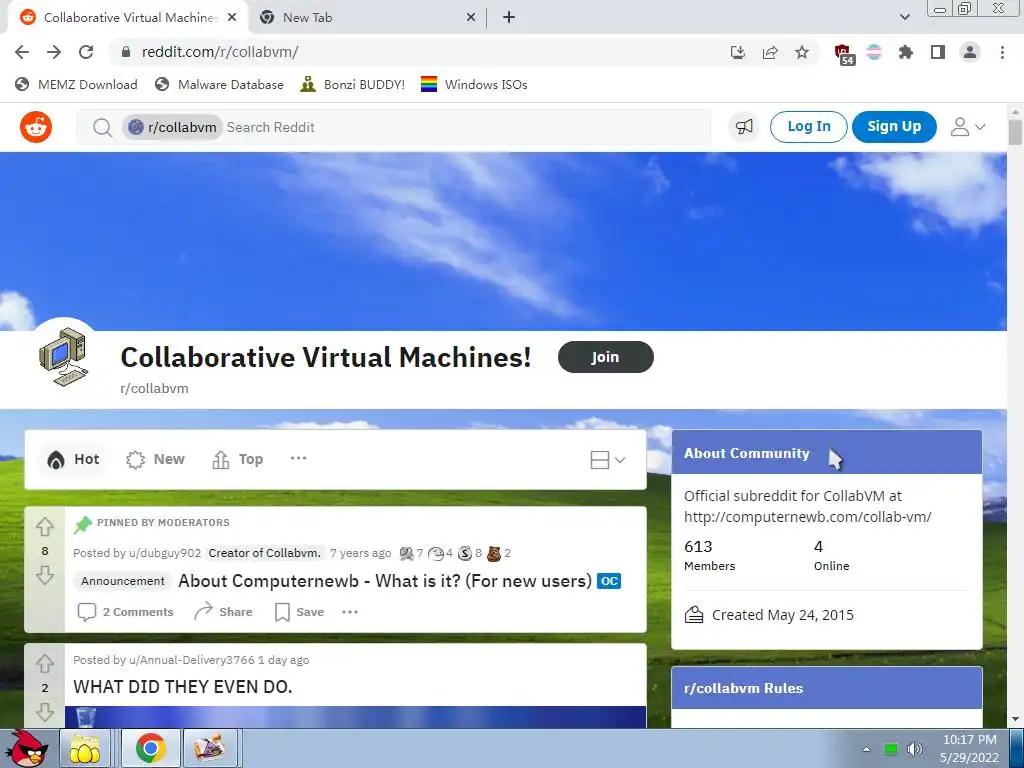Click the install app icon in address bar
This screenshot has height=768, width=1024.
[x=737, y=52]
